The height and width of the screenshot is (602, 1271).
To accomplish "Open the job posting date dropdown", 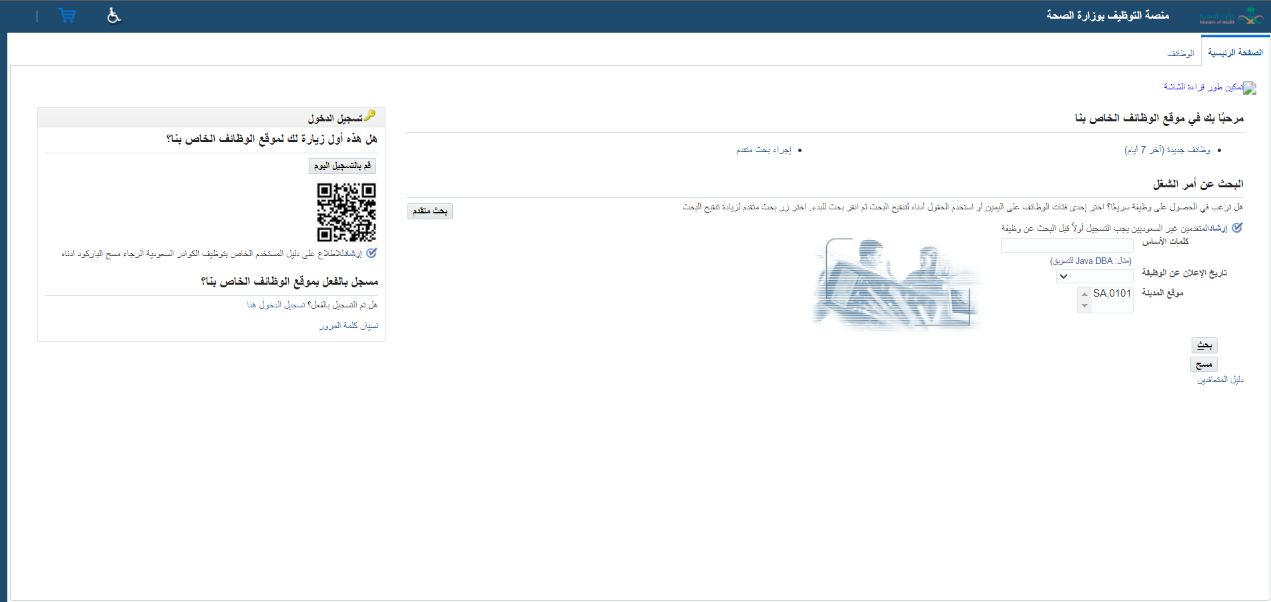I will click(1064, 276).
